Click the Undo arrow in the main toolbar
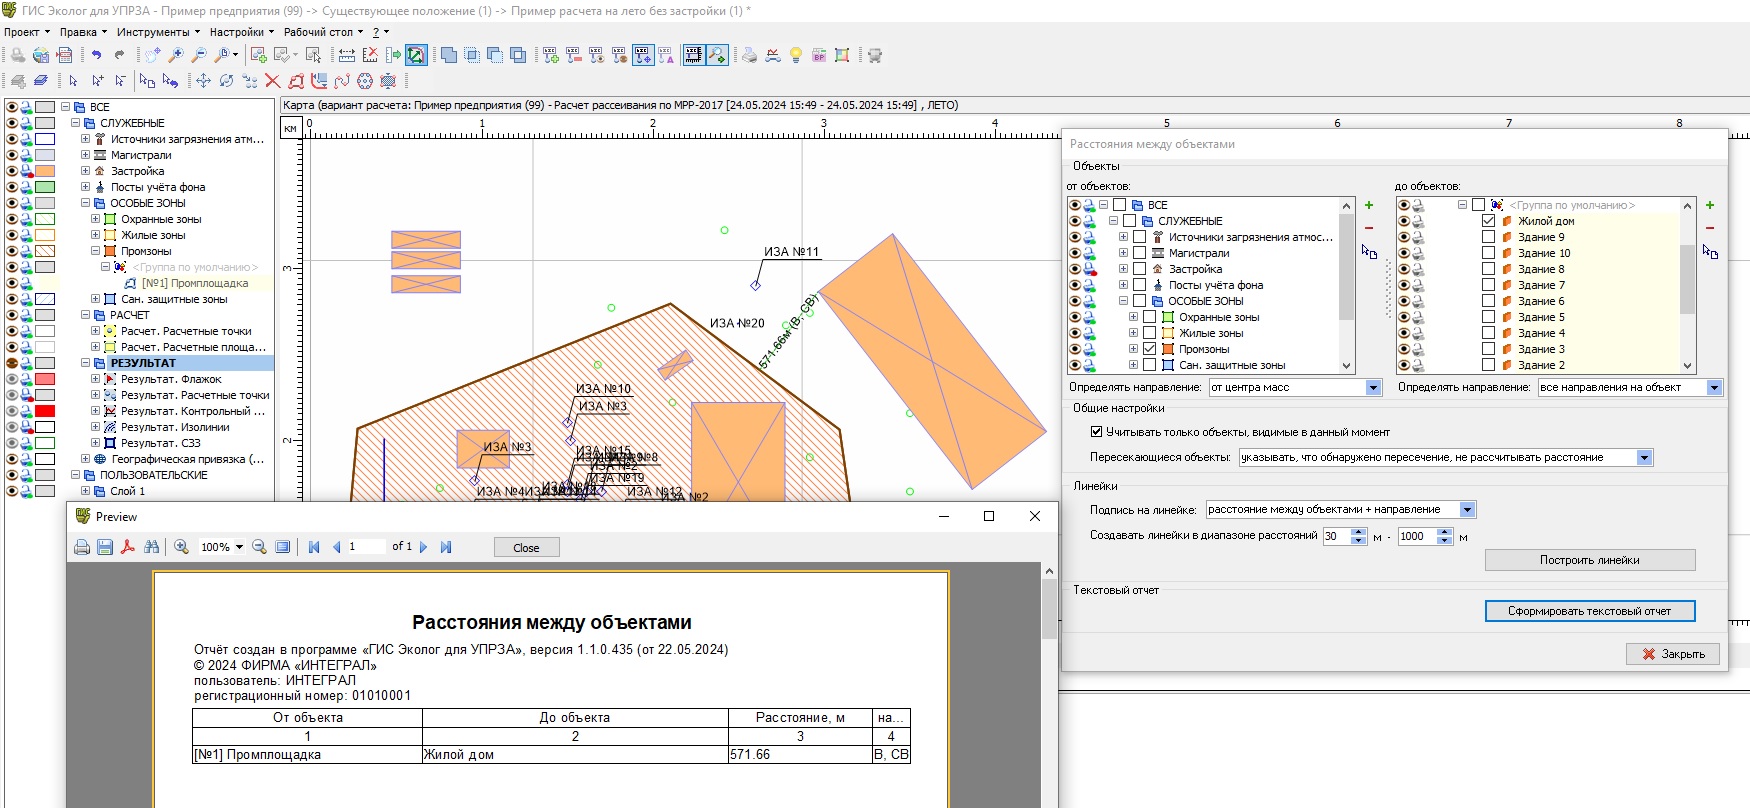The image size is (1750, 808). 96,56
